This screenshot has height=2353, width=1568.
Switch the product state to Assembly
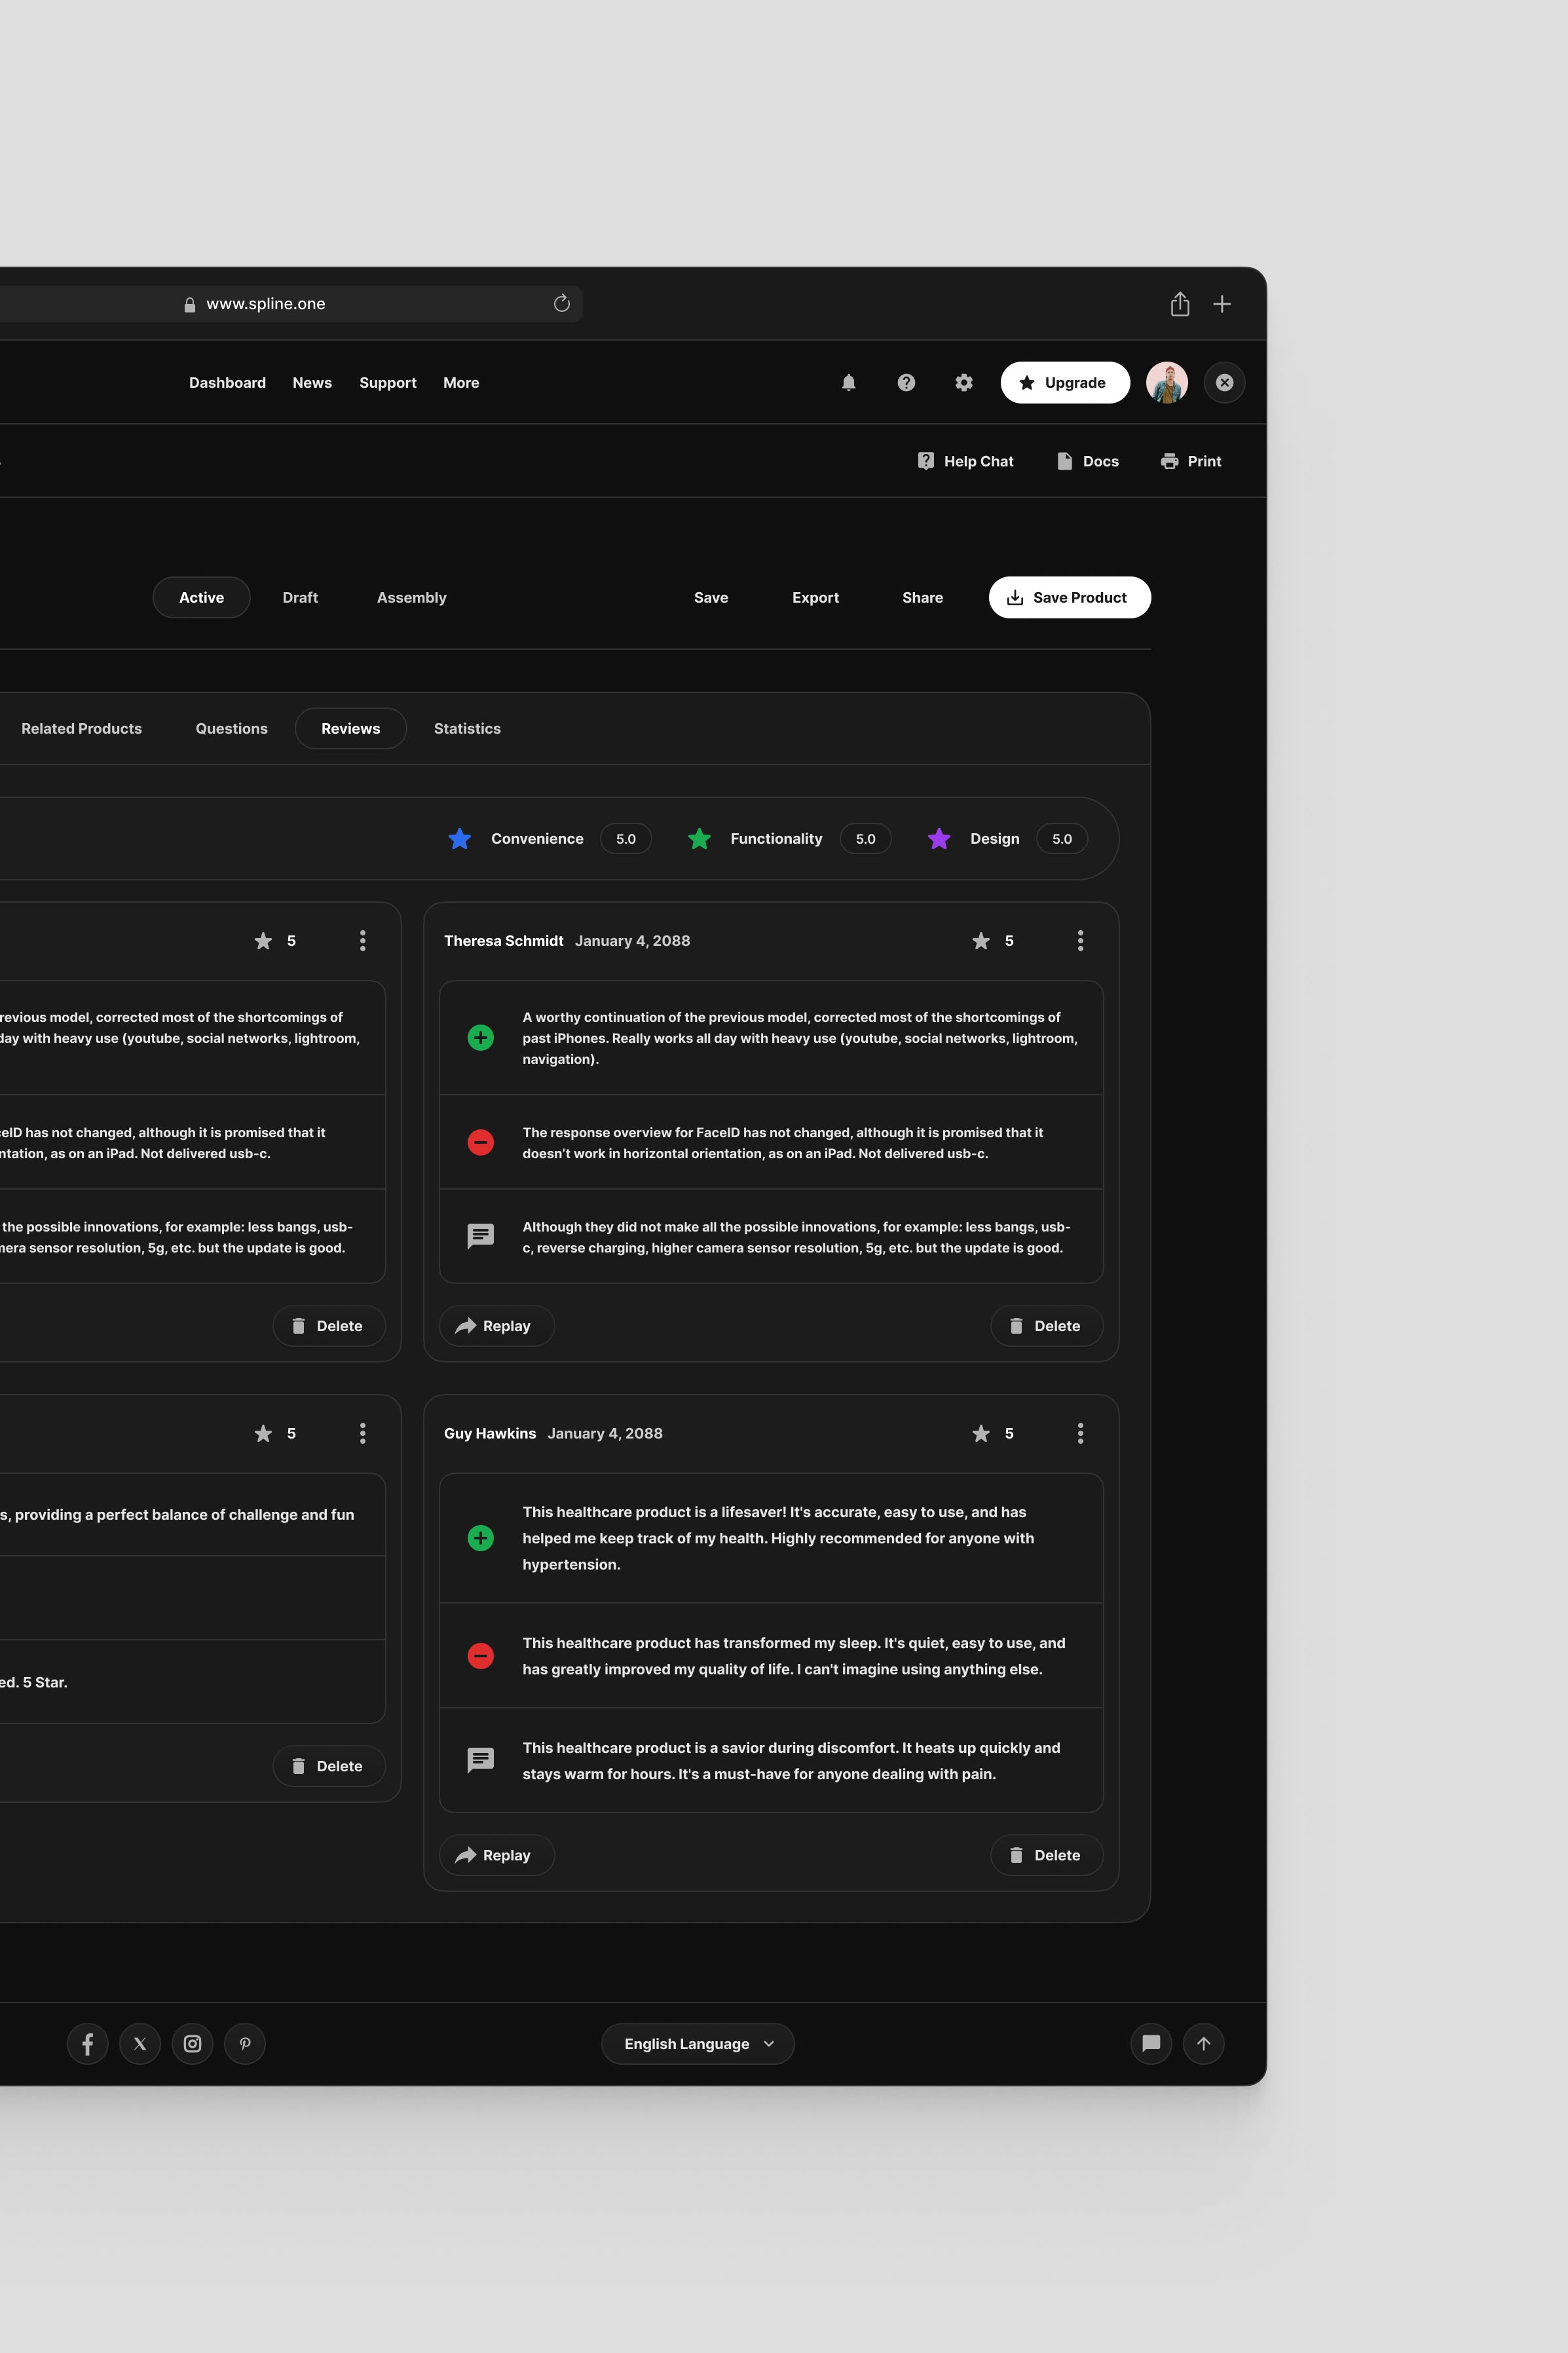click(411, 597)
